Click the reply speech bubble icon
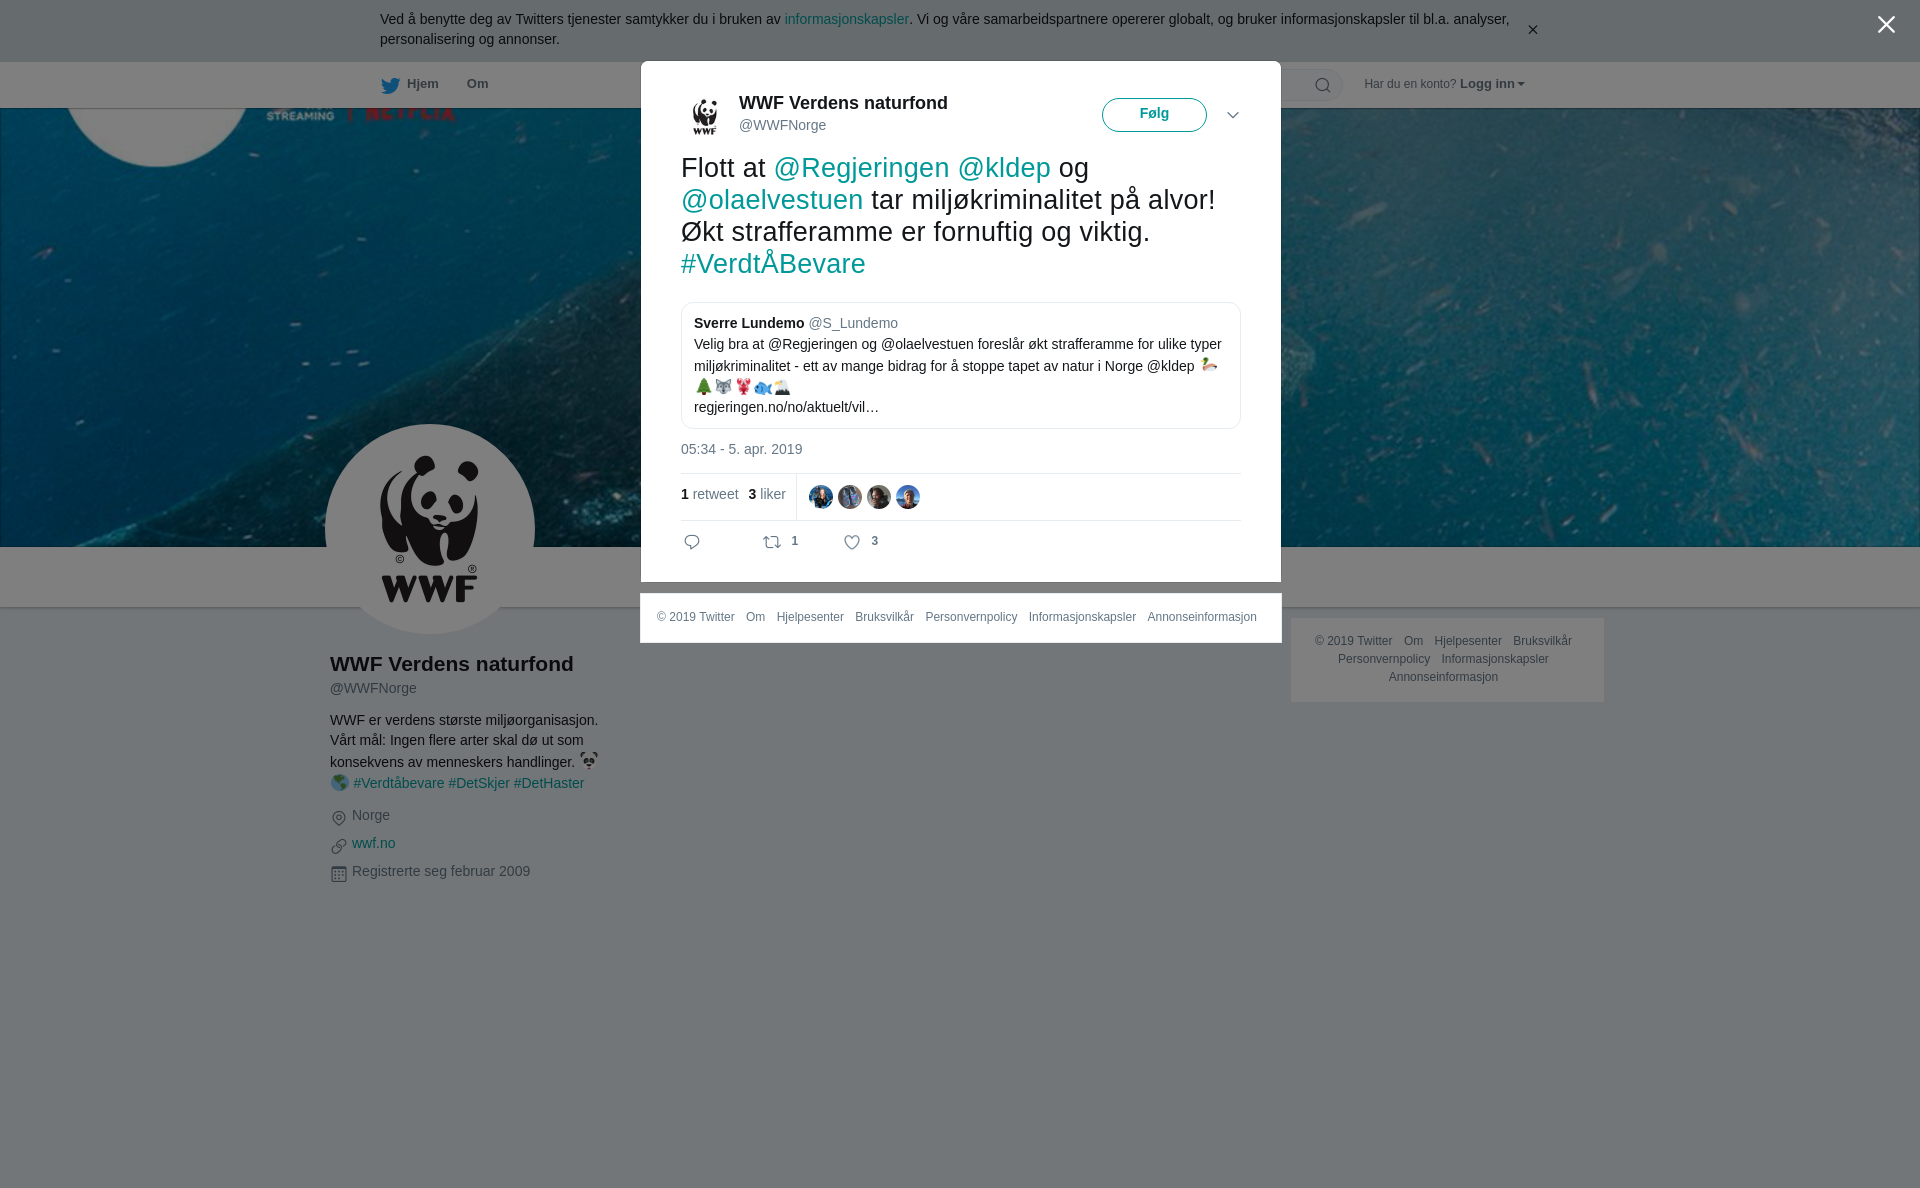 692,542
